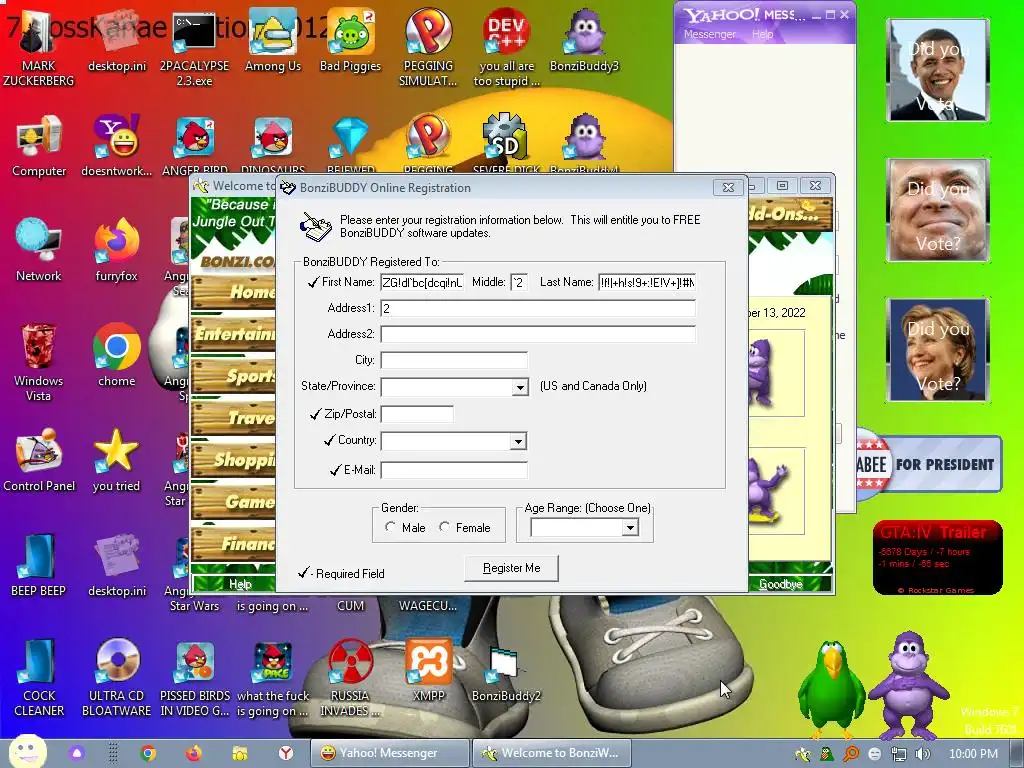The width and height of the screenshot is (1024, 768).
Task: Launch the furryfox browser icon
Action: (117, 251)
